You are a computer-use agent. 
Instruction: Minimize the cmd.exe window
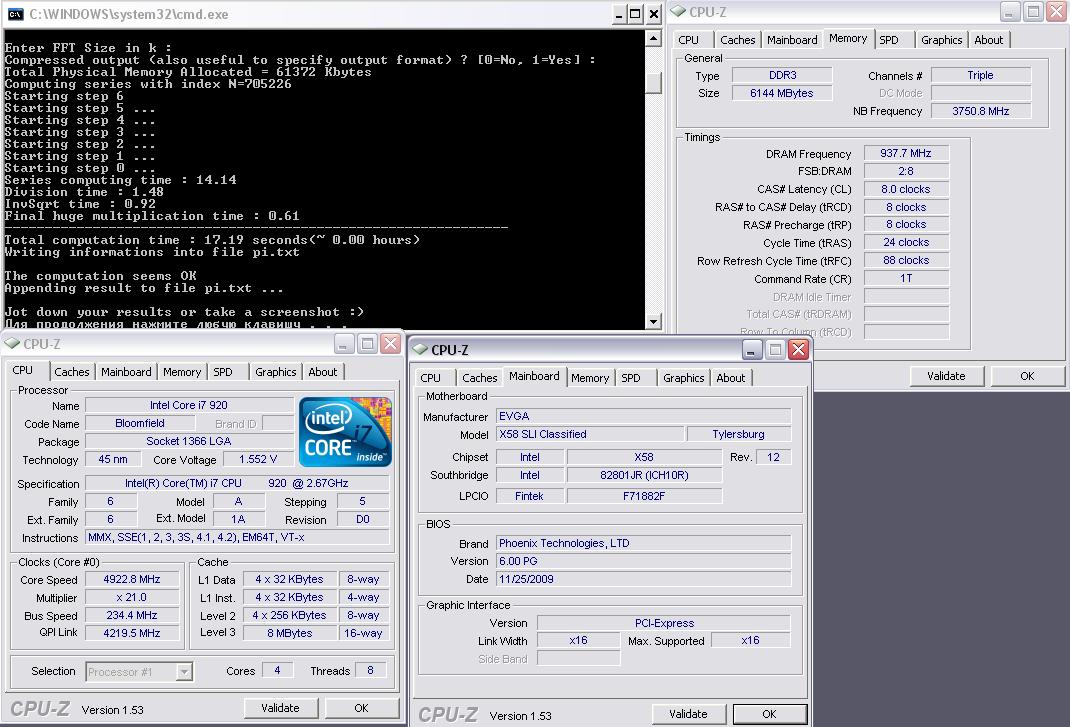tap(619, 14)
